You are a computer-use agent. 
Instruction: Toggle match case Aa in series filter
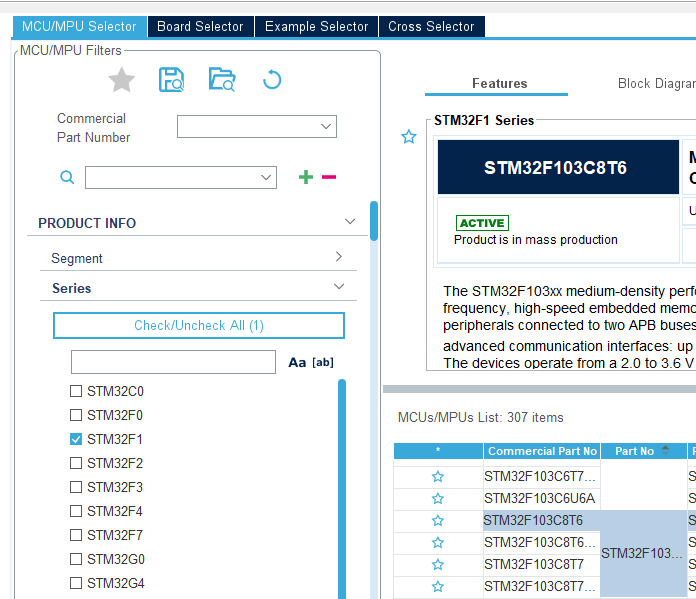pyautogui.click(x=297, y=363)
